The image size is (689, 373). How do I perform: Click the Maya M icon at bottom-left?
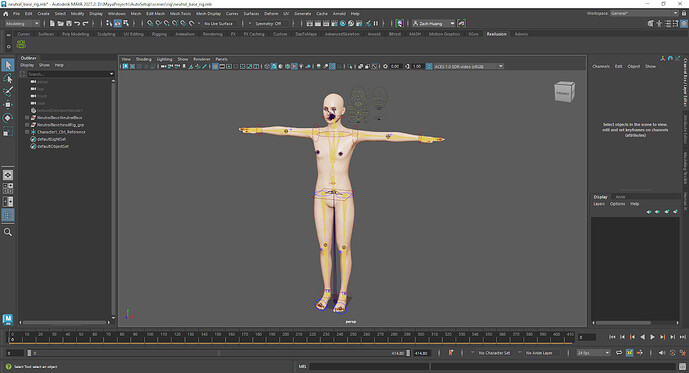7,319
